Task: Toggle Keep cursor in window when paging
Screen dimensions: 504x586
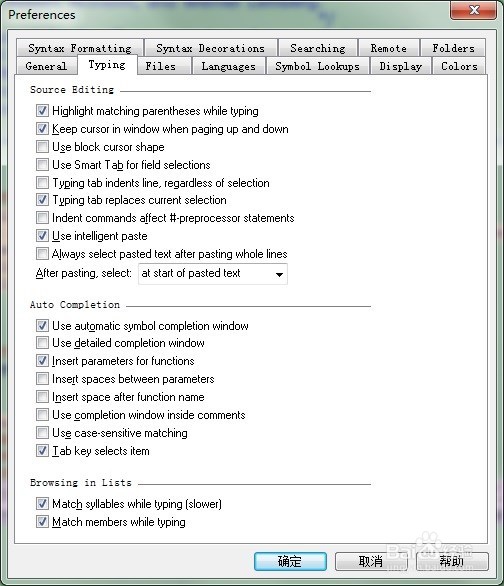Action: pyautogui.click(x=42, y=129)
